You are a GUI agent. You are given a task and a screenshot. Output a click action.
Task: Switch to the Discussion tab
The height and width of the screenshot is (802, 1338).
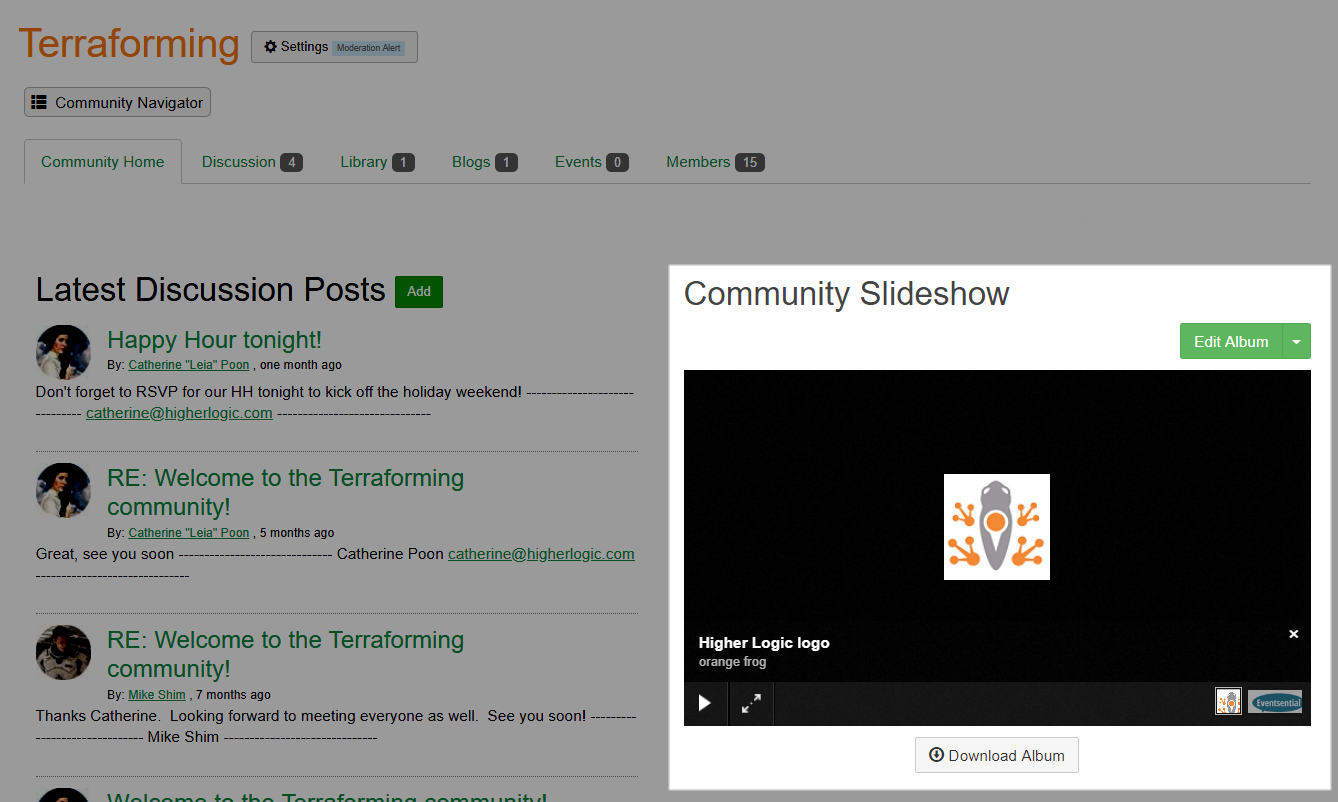pyautogui.click(x=251, y=162)
